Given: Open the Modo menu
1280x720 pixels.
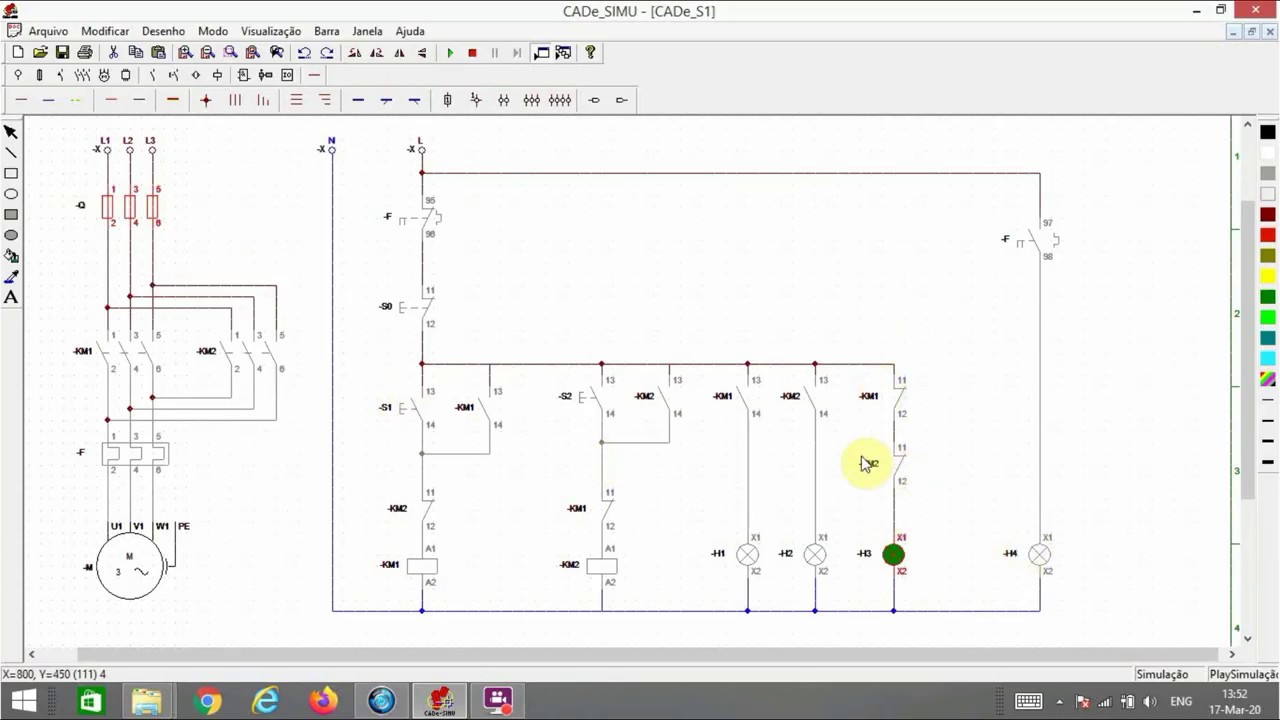Looking at the screenshot, I should (213, 31).
